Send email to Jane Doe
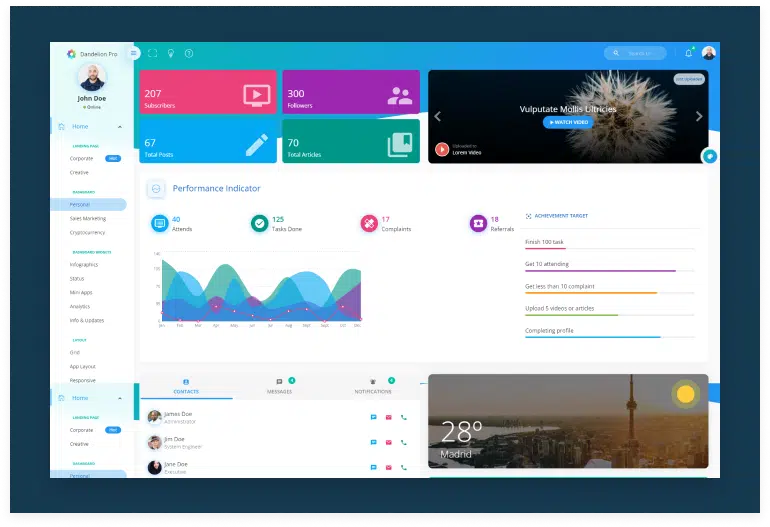Screen dimensions: 770x527 point(388,467)
